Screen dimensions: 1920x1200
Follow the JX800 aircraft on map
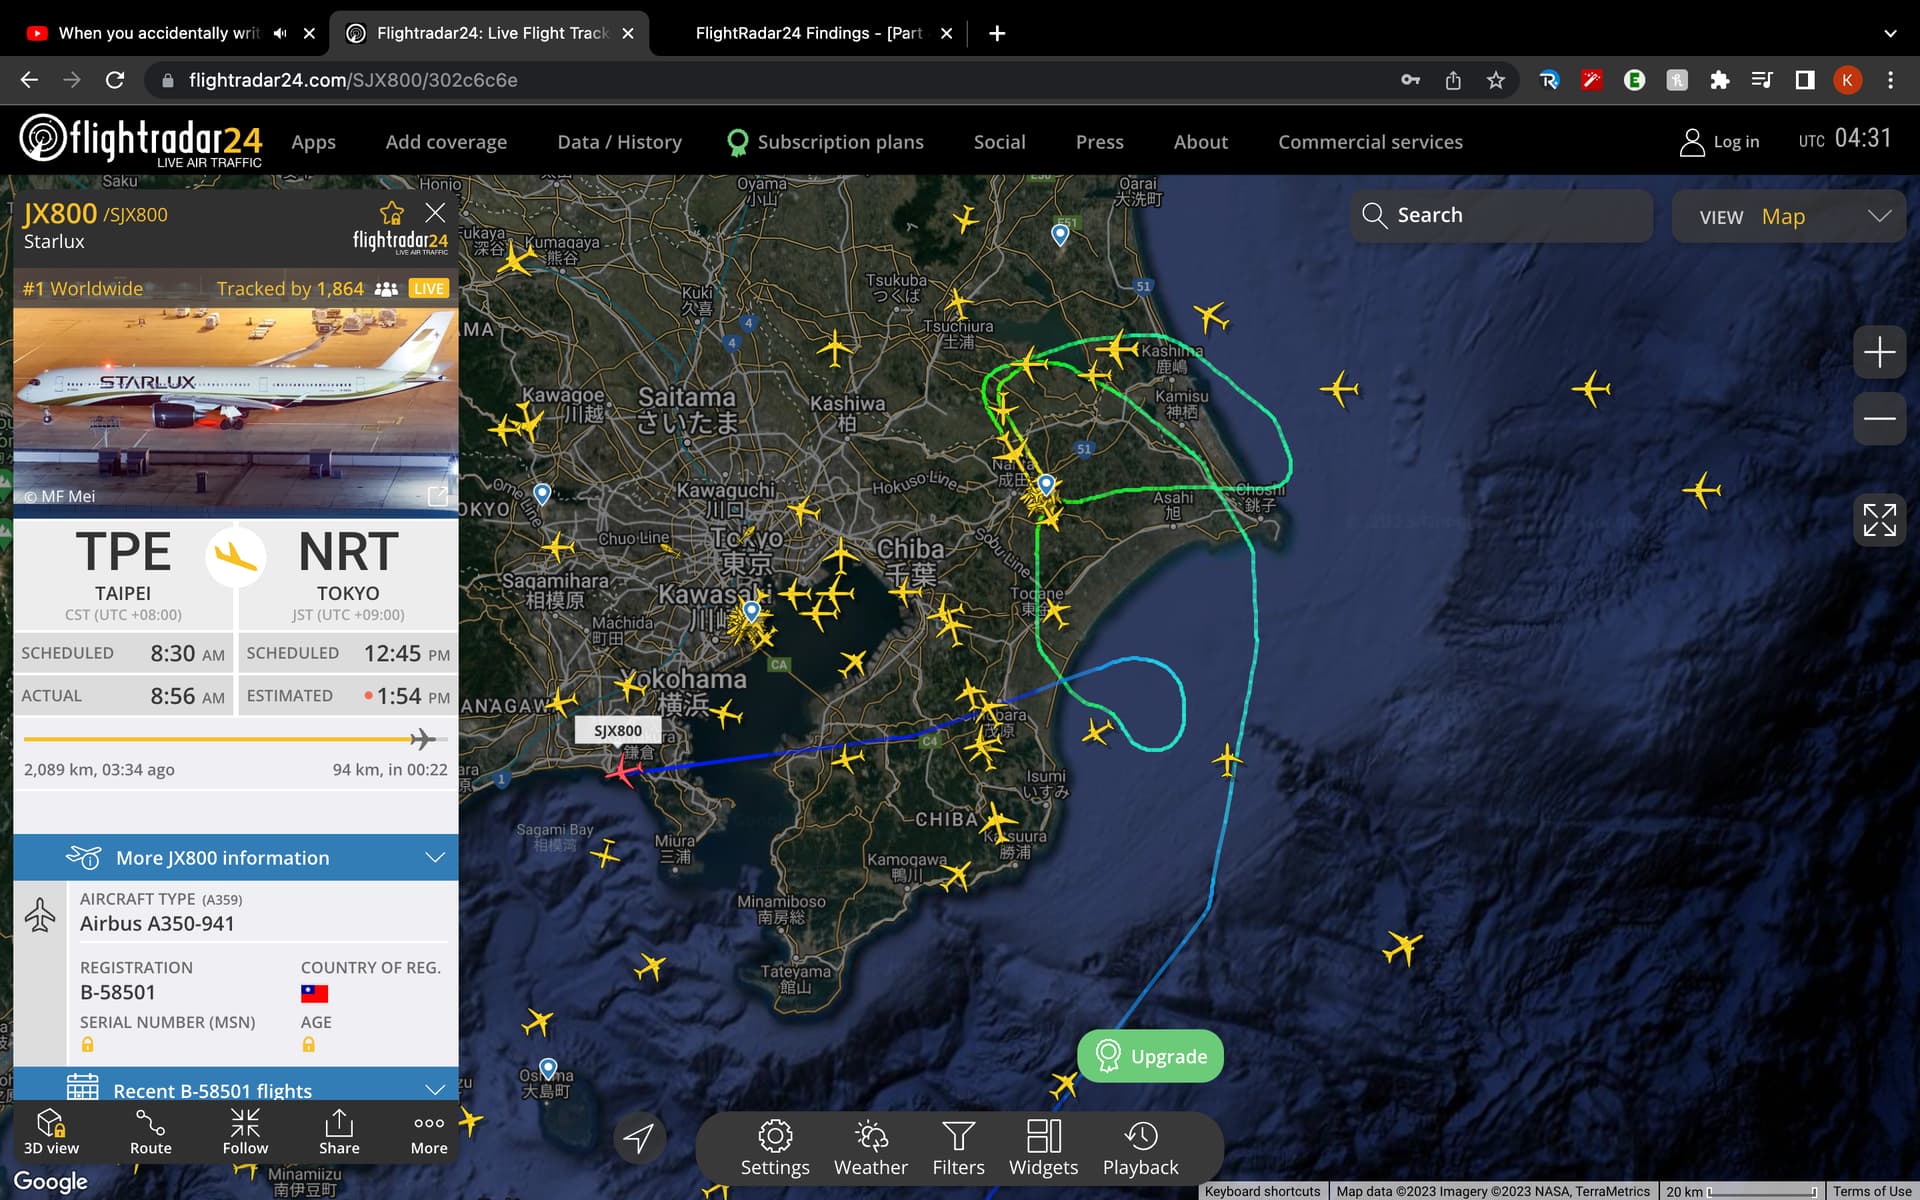click(x=245, y=1132)
